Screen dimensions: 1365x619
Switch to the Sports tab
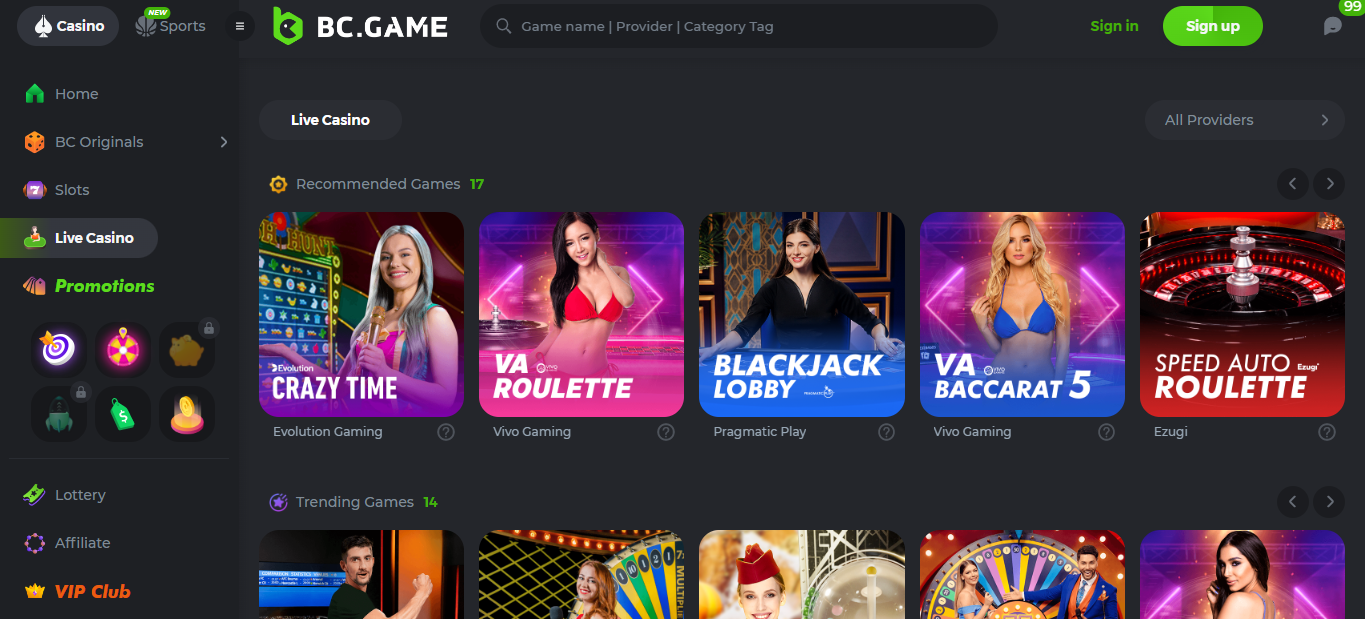171,26
